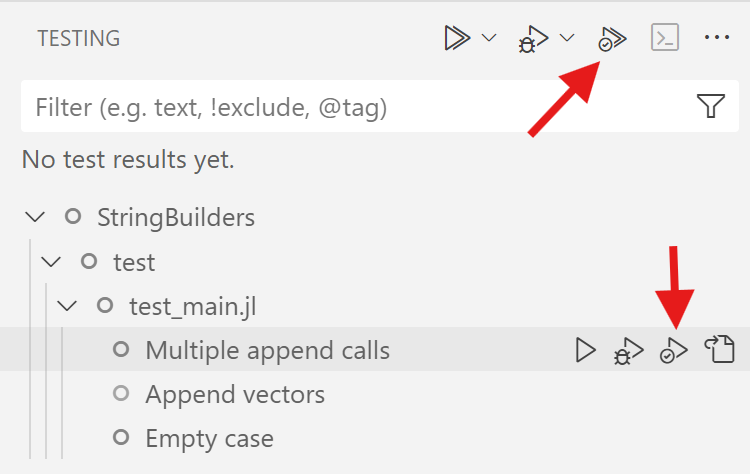Run all tests using double-arrow icon
The image size is (750, 474).
click(x=457, y=38)
